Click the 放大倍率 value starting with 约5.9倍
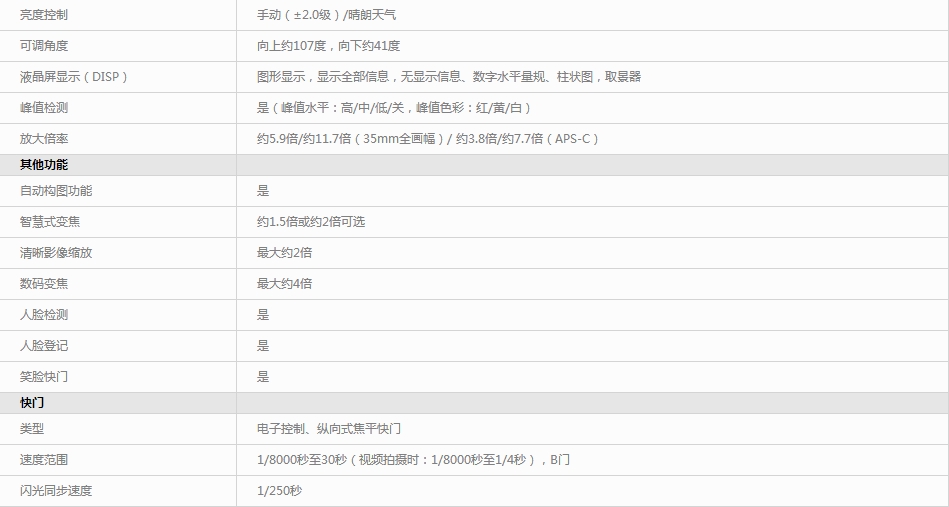This screenshot has width=949, height=507. 427,139
